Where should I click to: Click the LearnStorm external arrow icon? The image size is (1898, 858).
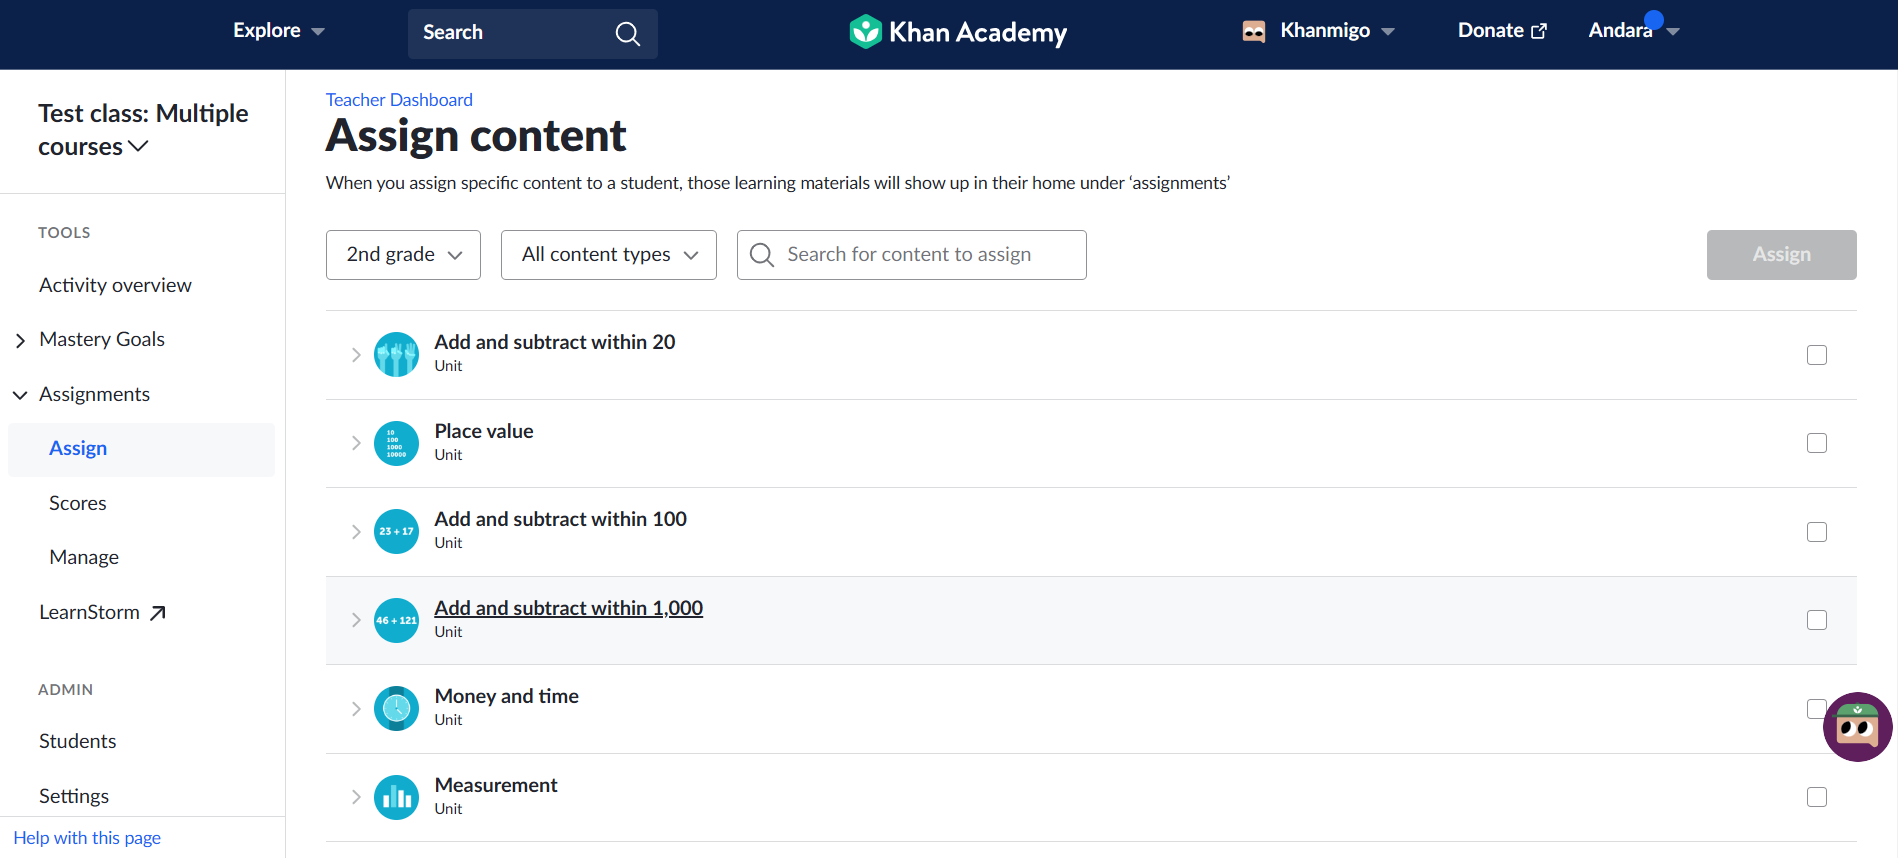pos(157,613)
